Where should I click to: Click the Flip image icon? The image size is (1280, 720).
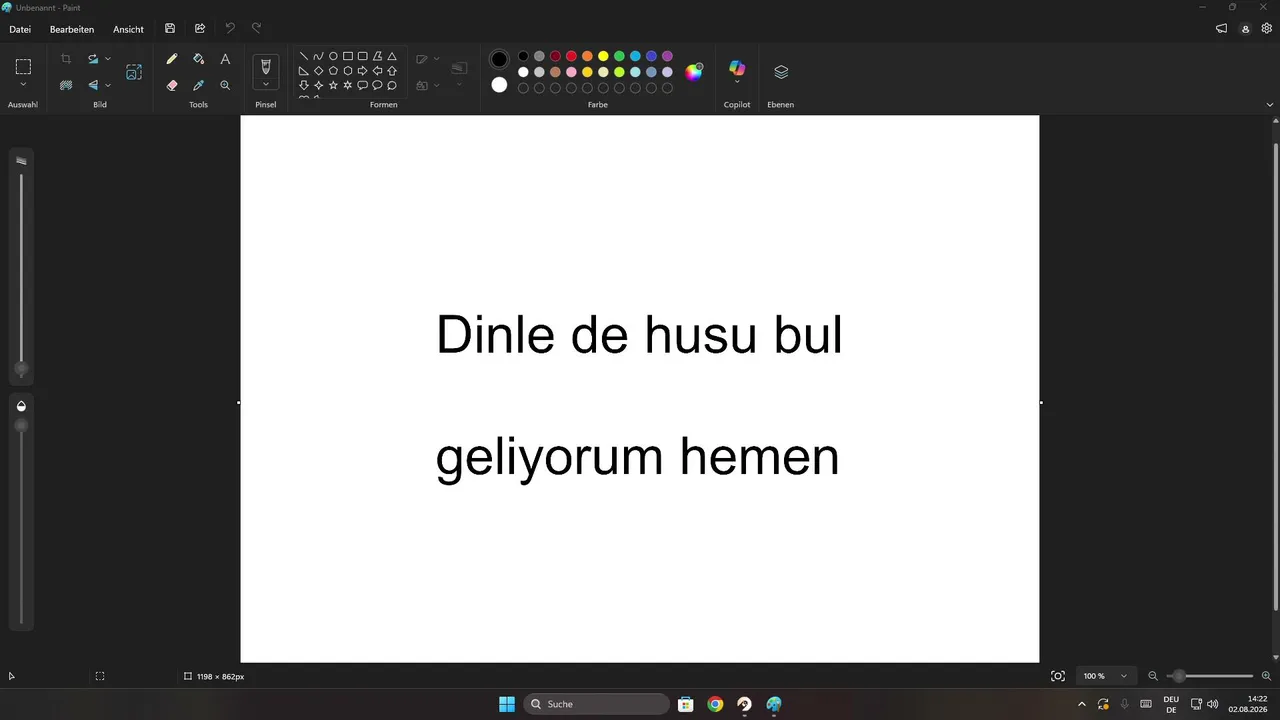pyautogui.click(x=93, y=85)
